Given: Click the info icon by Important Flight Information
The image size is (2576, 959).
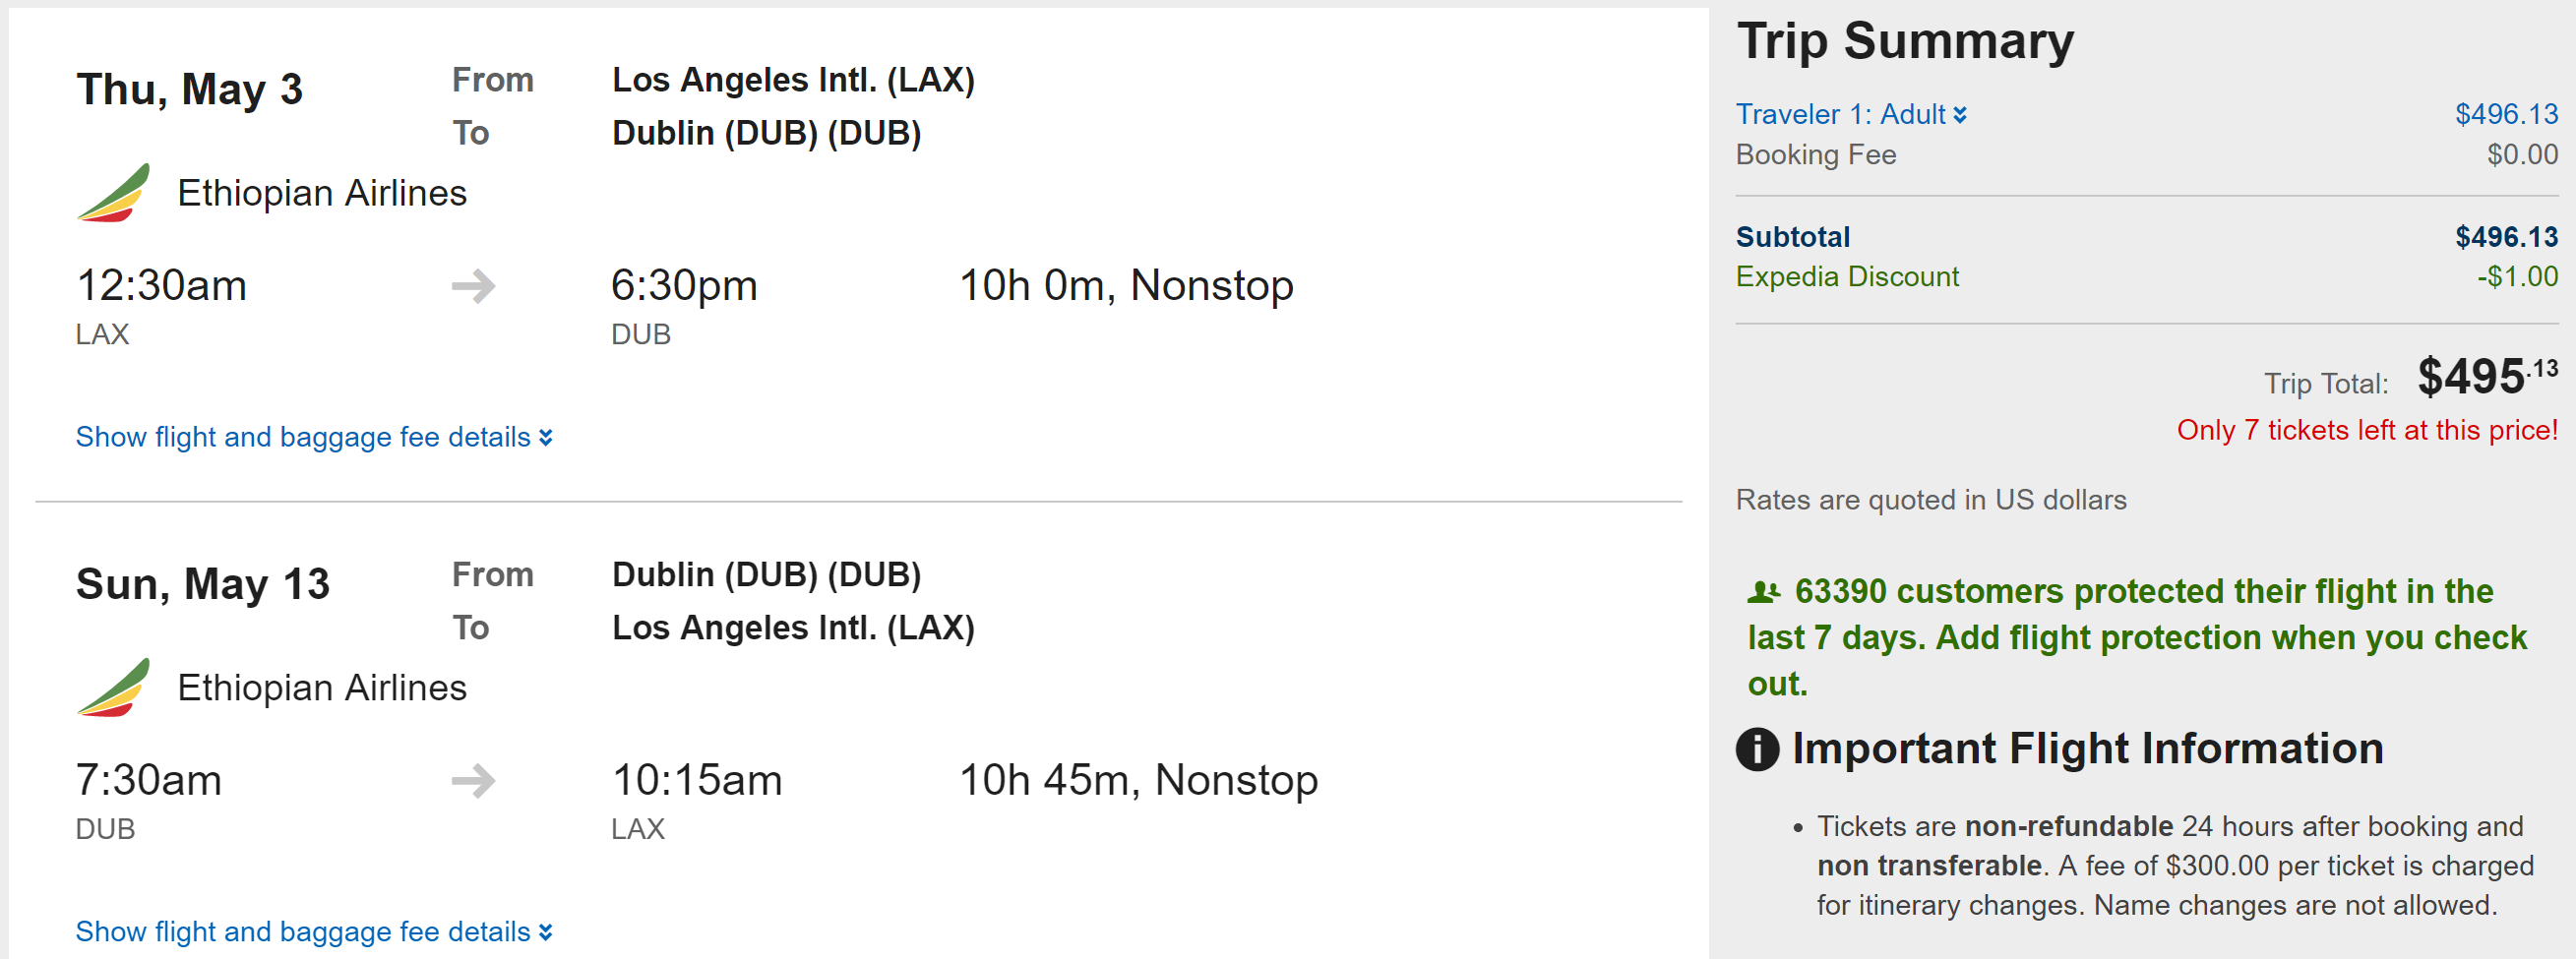Looking at the screenshot, I should tap(1757, 749).
